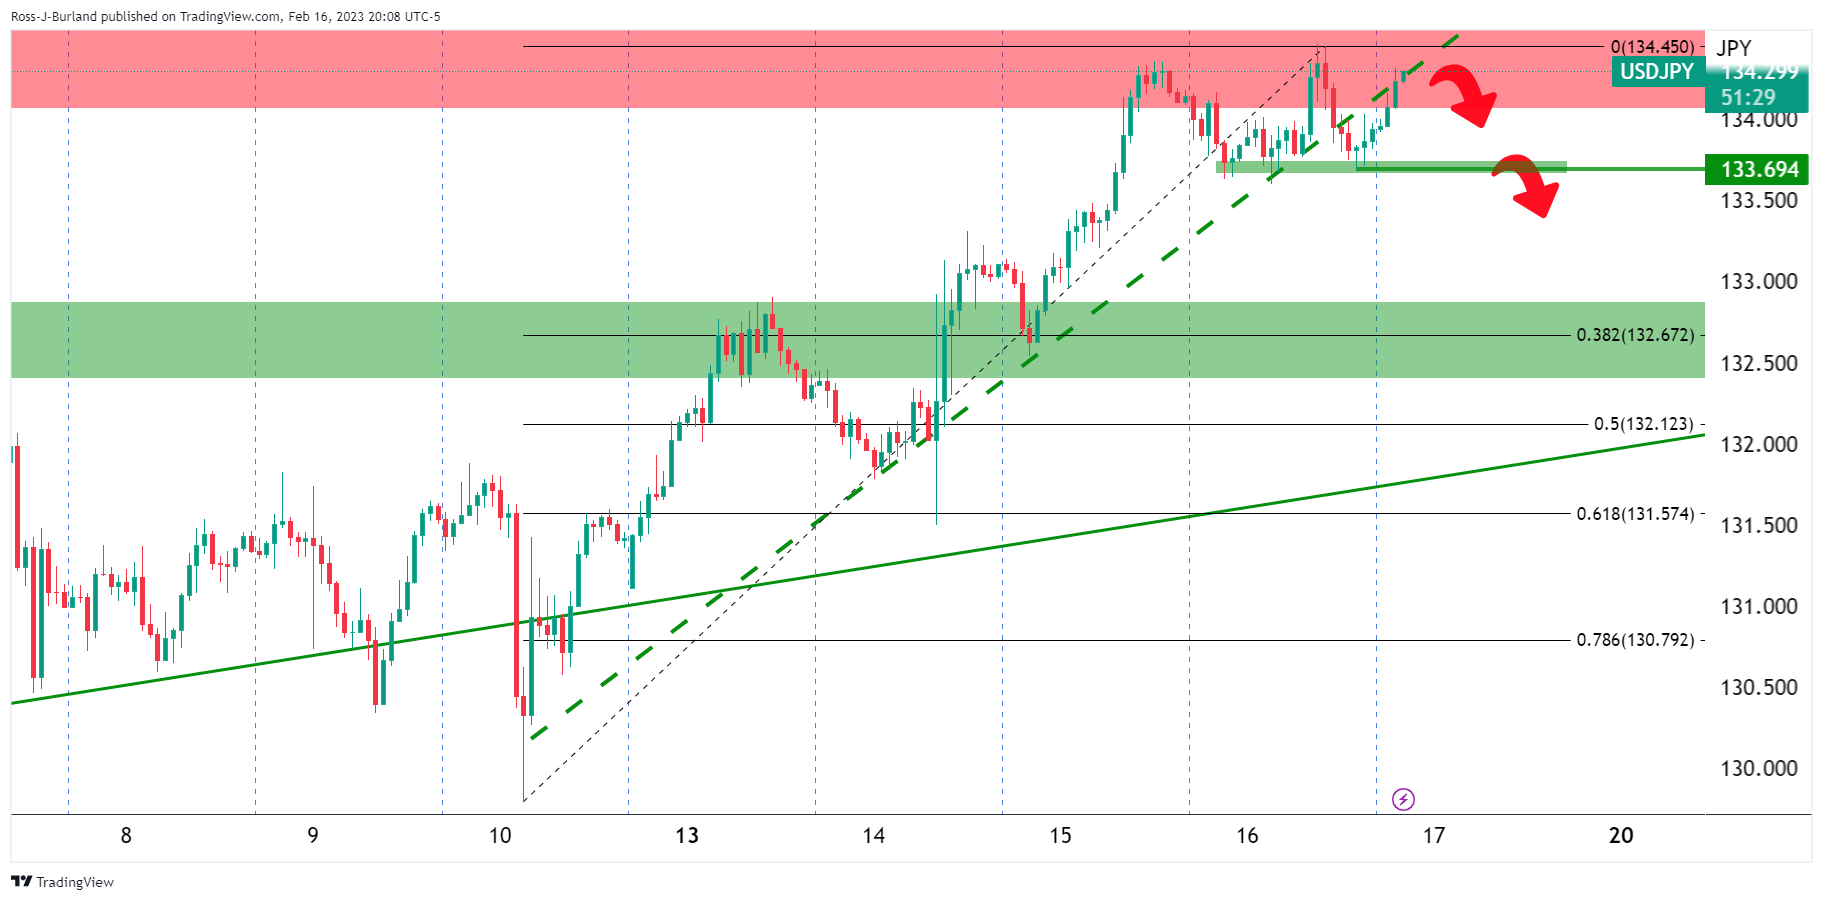Select the 0.786(130.792) Fibonacci level label
The width and height of the screenshot is (1823, 901).
[1635, 640]
